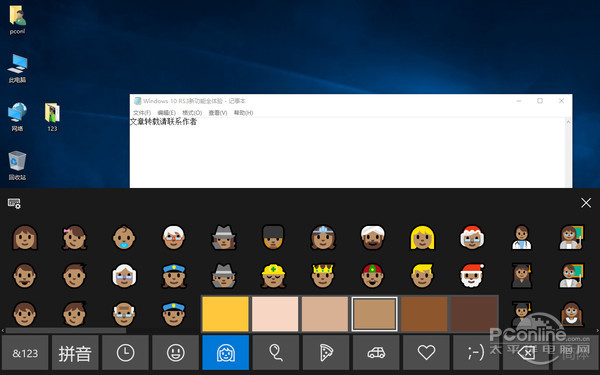Switch to the 拼音 input keyboard
Viewport: 600px width, 375px height.
pyautogui.click(x=75, y=353)
